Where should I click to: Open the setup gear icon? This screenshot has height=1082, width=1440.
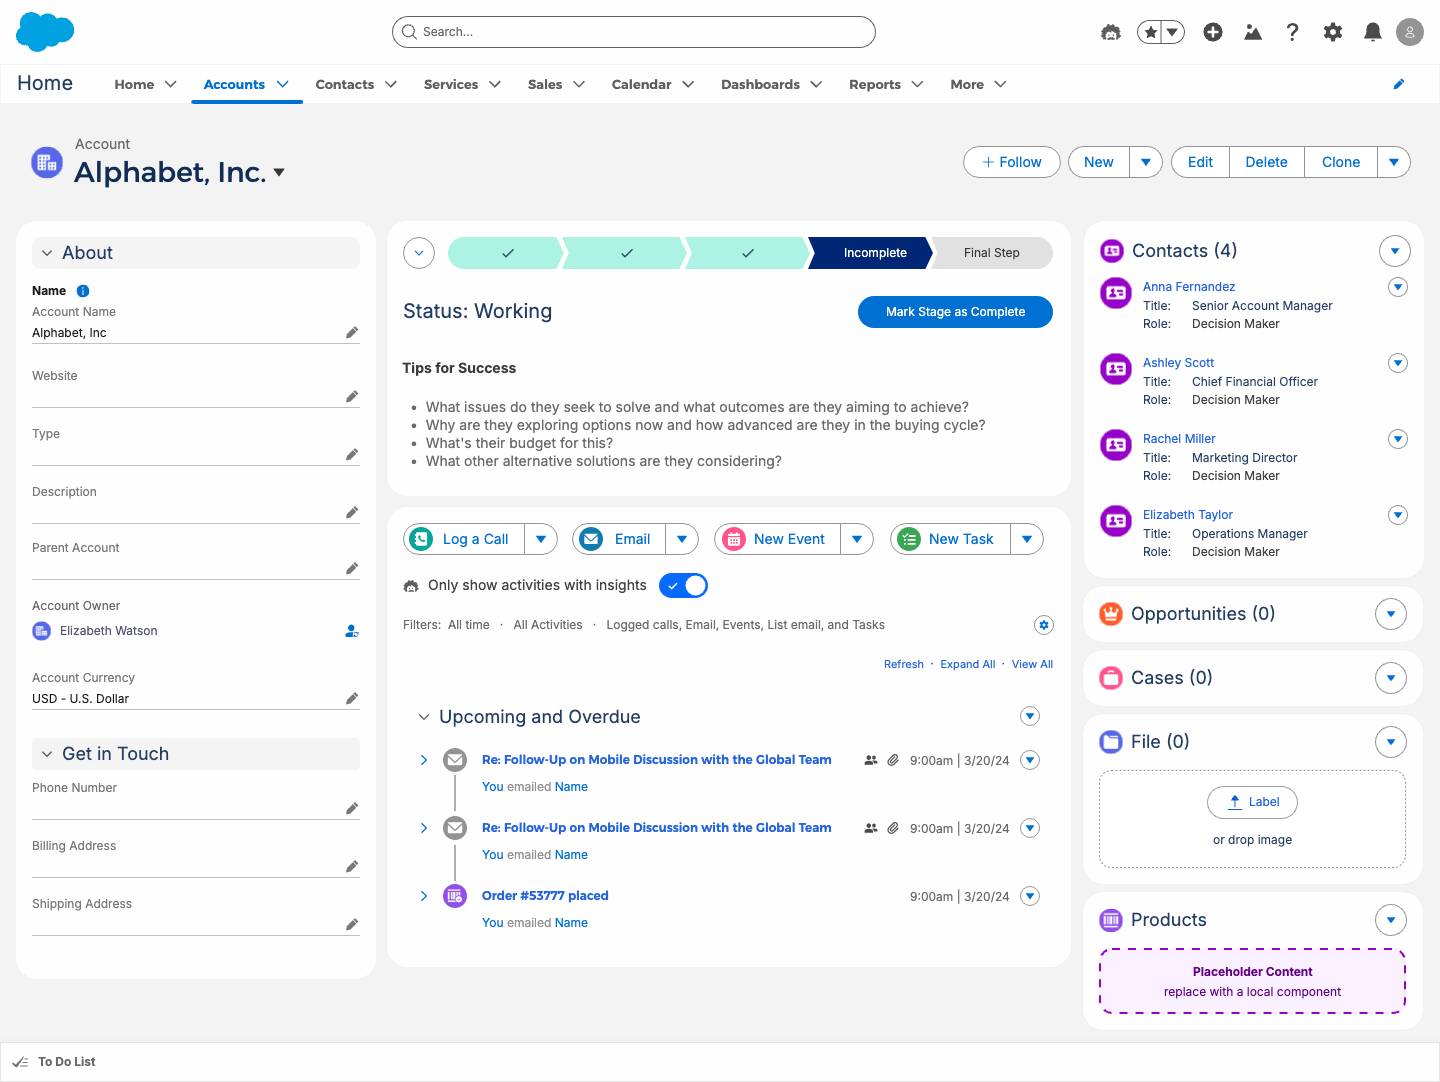coord(1333,32)
